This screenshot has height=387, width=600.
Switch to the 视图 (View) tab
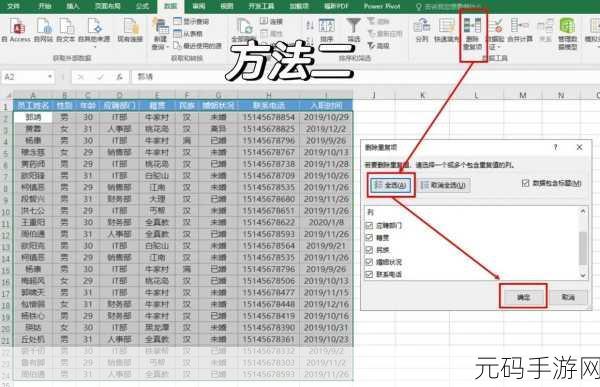(227, 6)
